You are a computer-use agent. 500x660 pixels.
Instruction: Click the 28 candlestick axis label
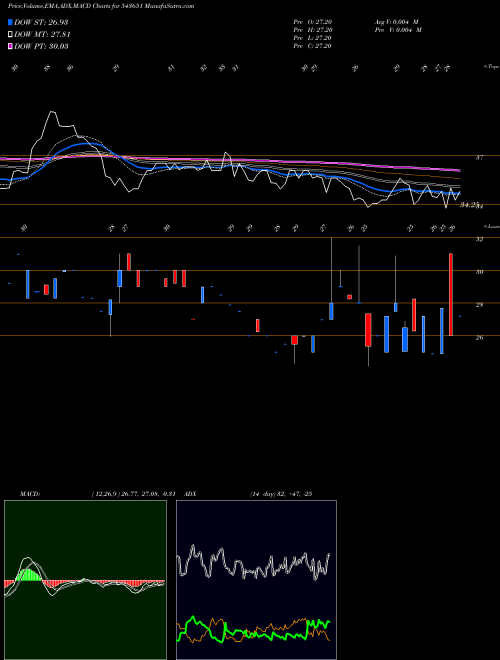pyautogui.click(x=479, y=305)
